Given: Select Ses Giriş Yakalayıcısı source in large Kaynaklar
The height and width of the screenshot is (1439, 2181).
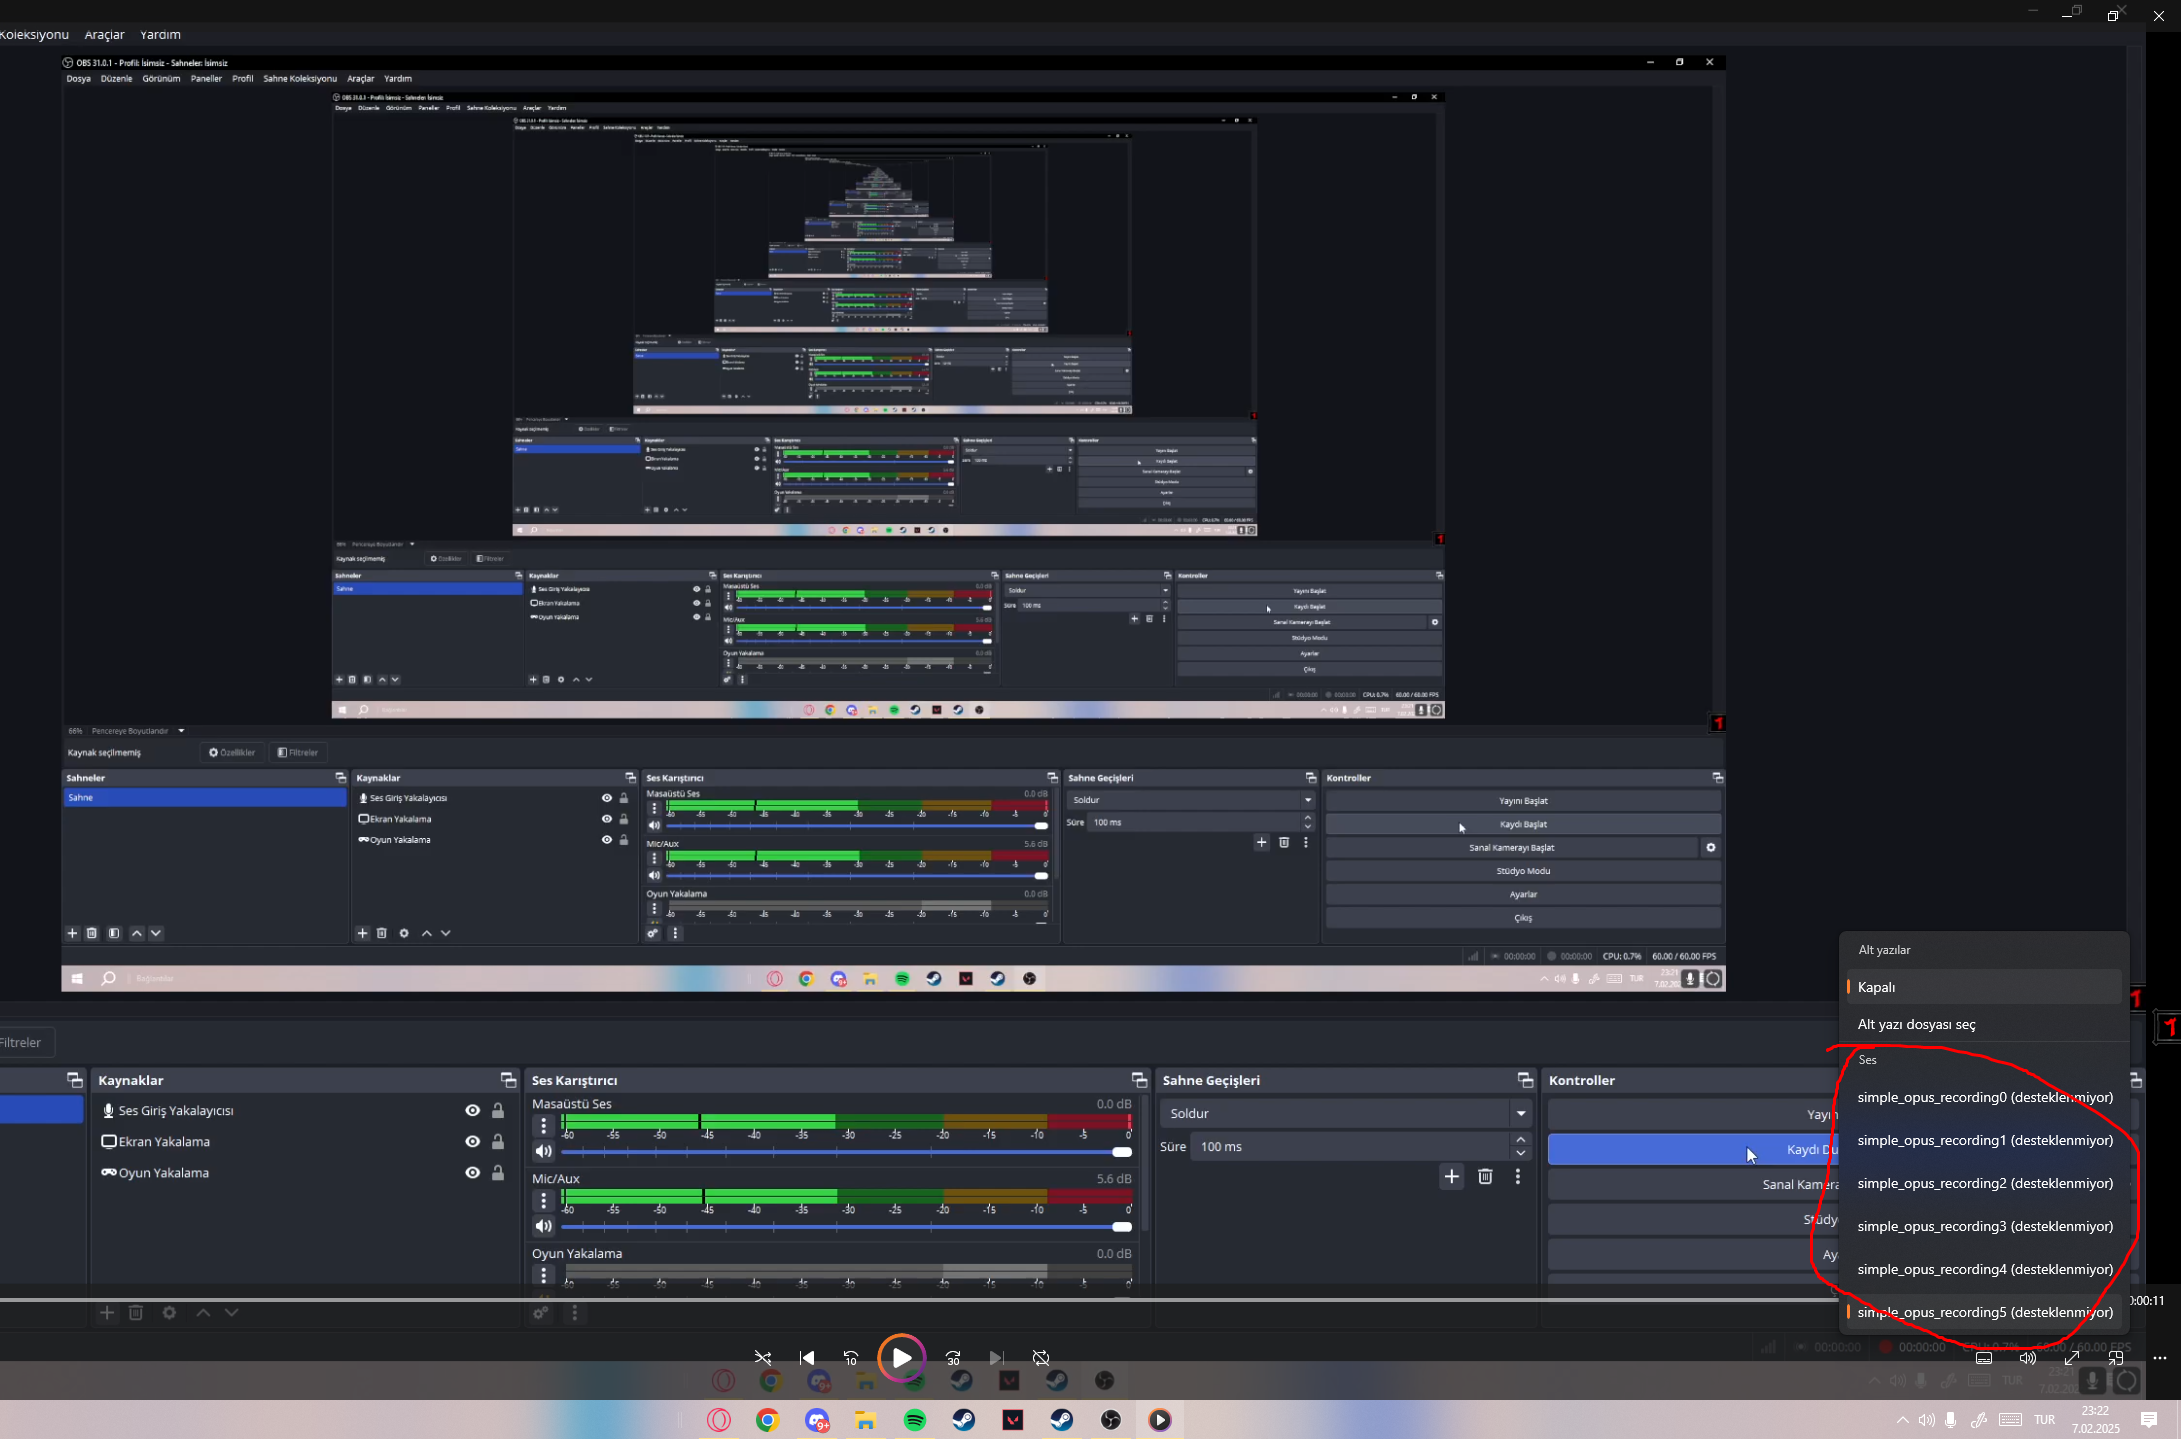Looking at the screenshot, I should tap(176, 1110).
